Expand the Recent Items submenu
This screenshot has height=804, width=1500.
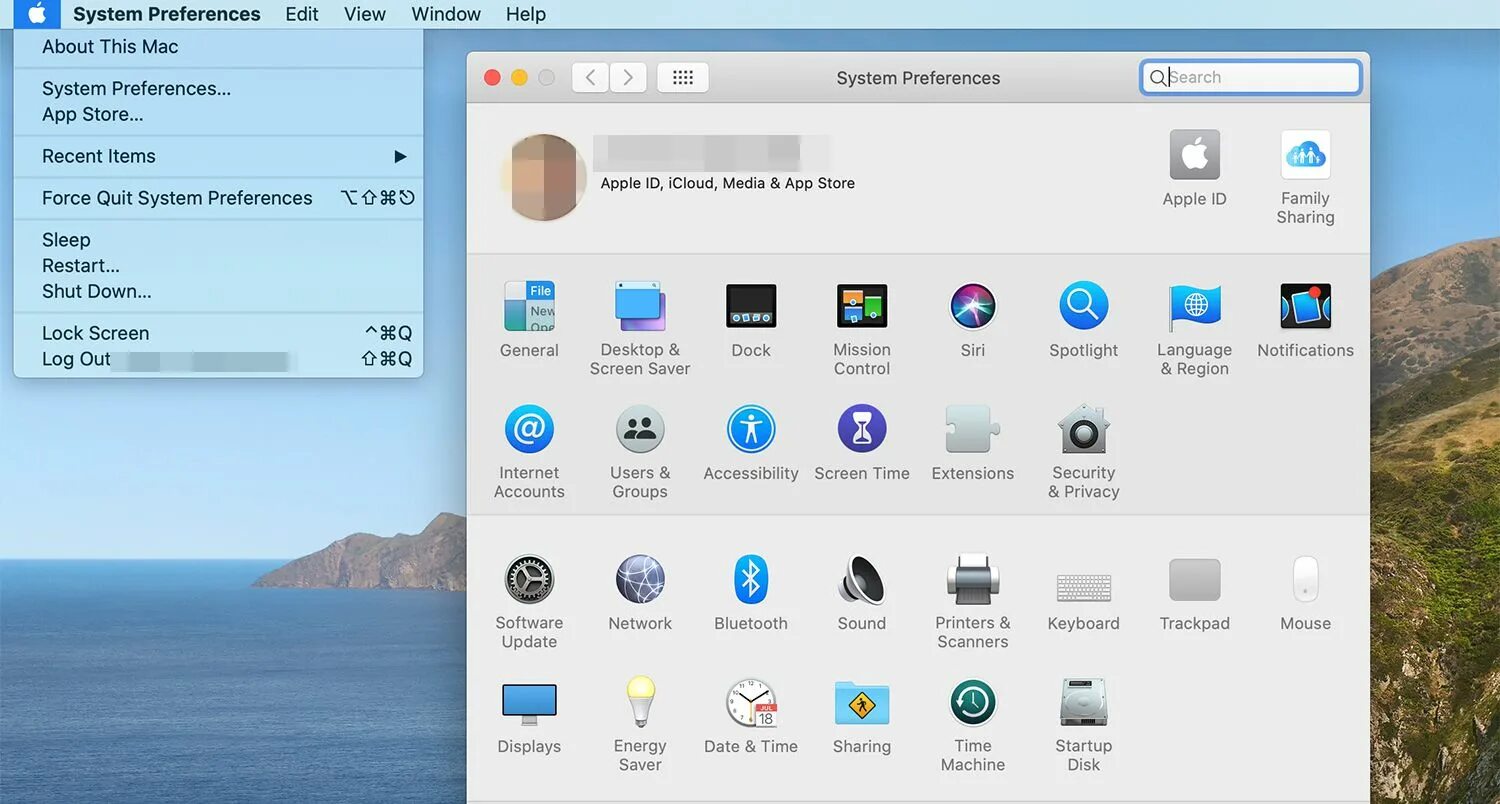pyautogui.click(x=218, y=156)
